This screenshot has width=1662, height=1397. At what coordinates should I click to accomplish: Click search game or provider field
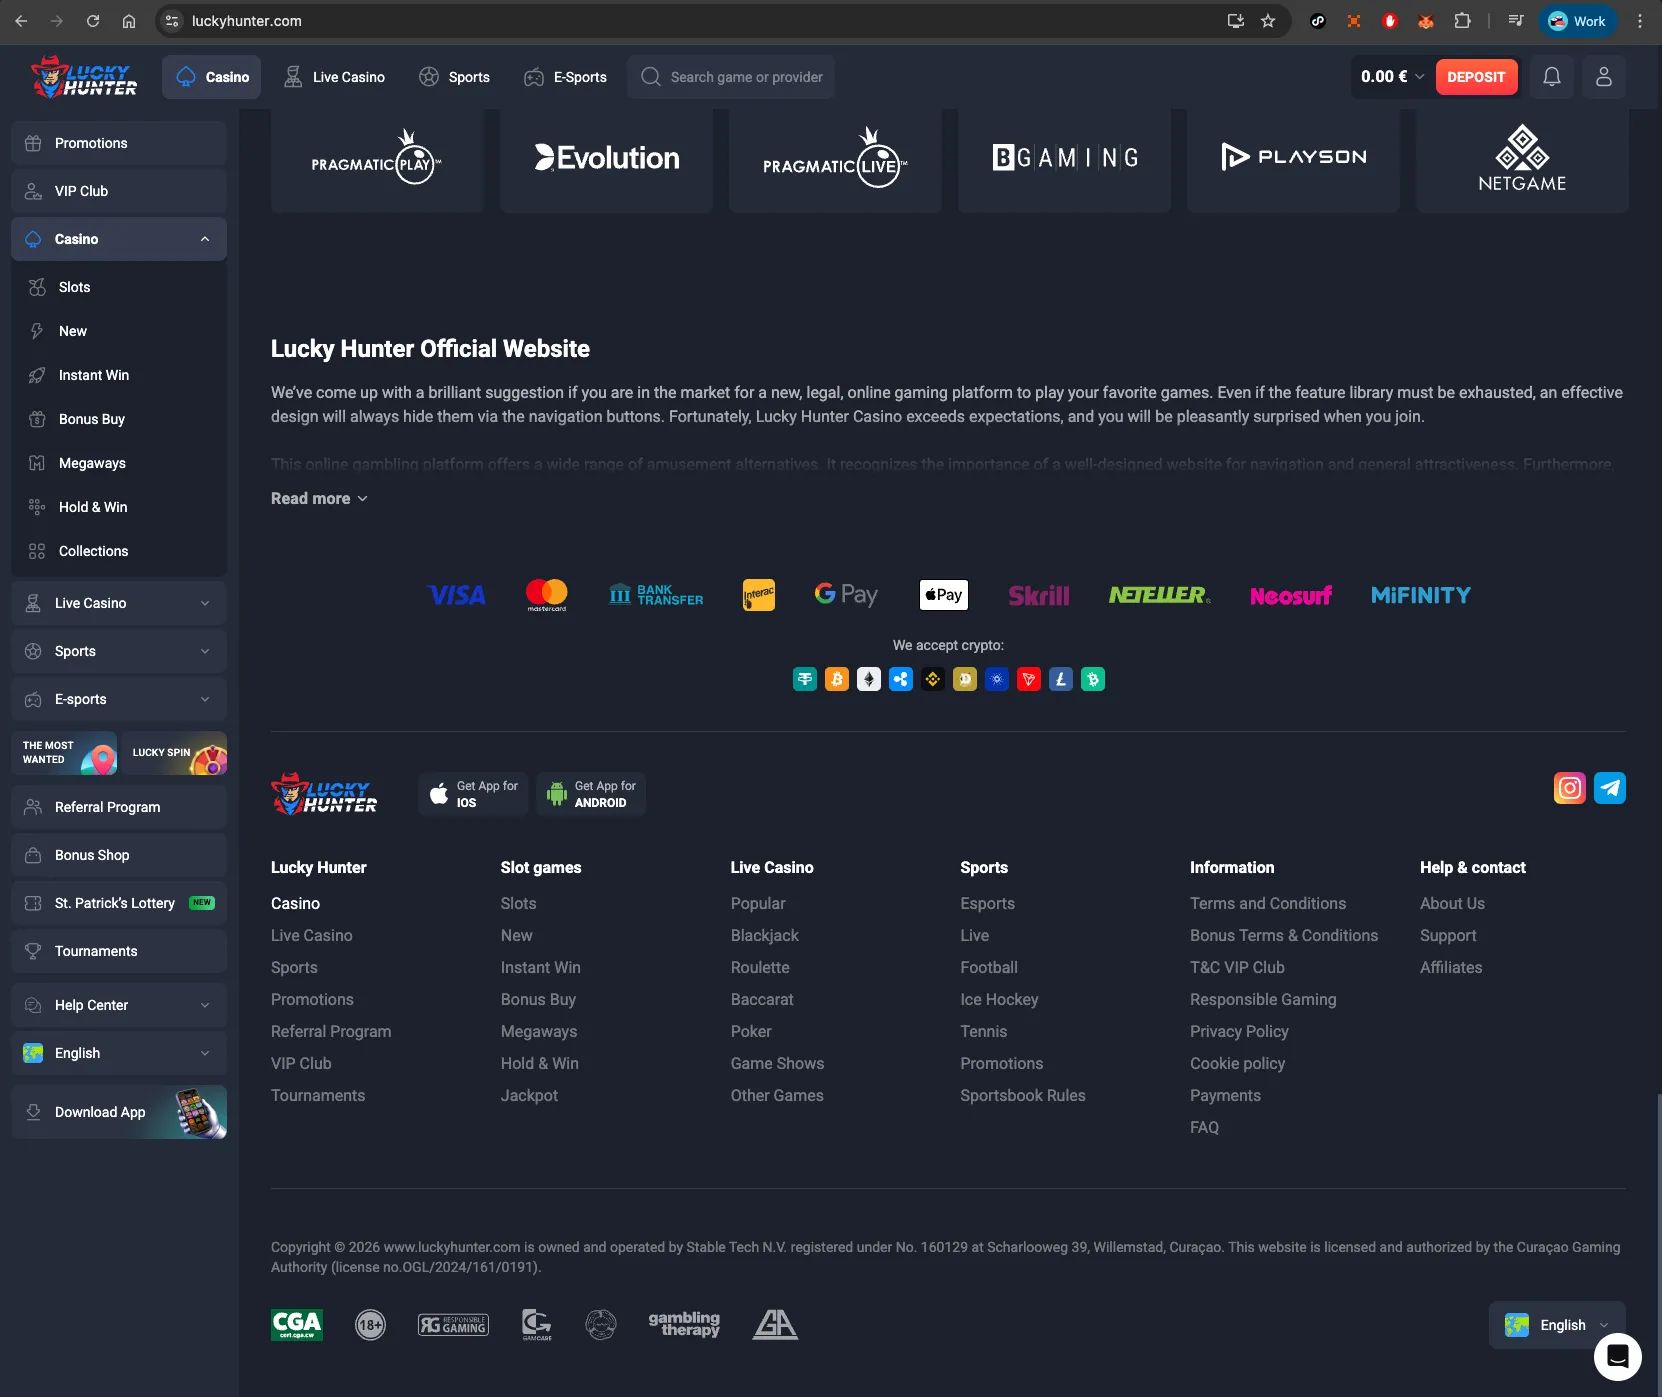(731, 77)
